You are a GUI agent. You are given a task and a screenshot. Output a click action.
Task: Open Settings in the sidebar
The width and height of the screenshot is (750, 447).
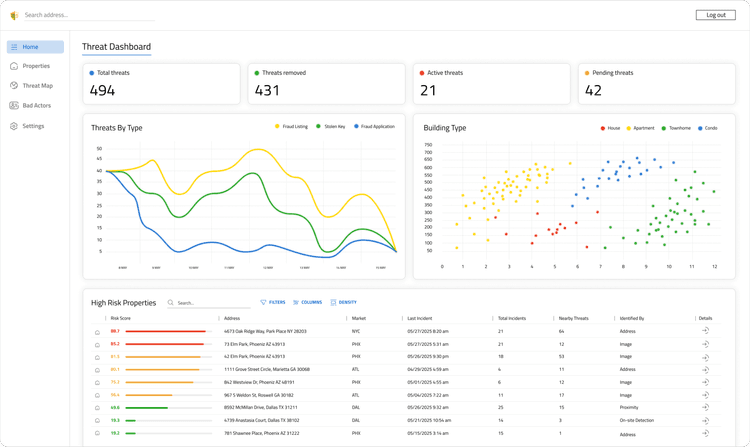[x=33, y=126]
